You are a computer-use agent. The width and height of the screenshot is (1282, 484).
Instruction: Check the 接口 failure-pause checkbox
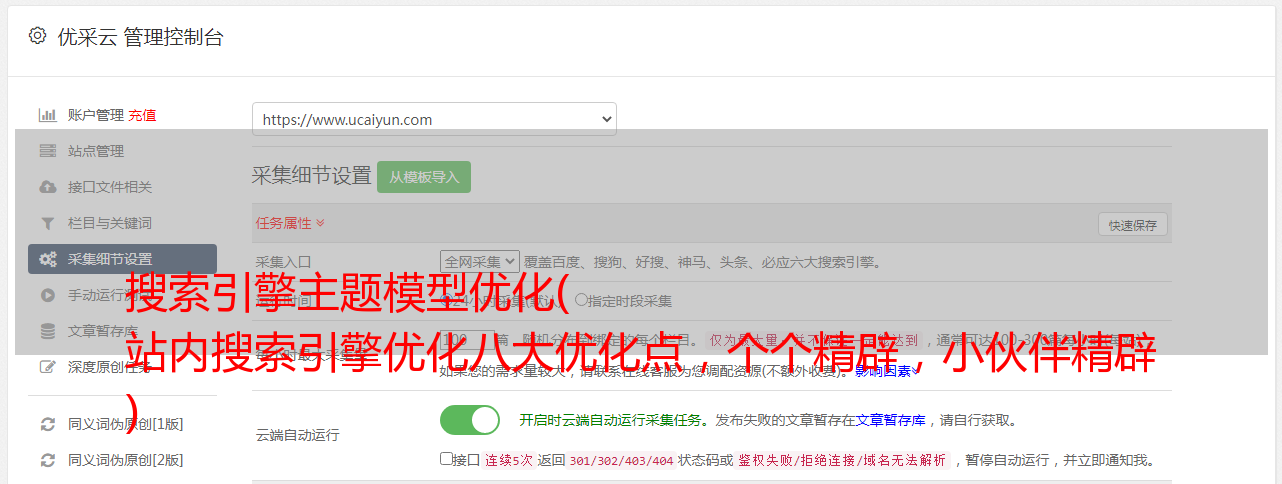click(446, 459)
